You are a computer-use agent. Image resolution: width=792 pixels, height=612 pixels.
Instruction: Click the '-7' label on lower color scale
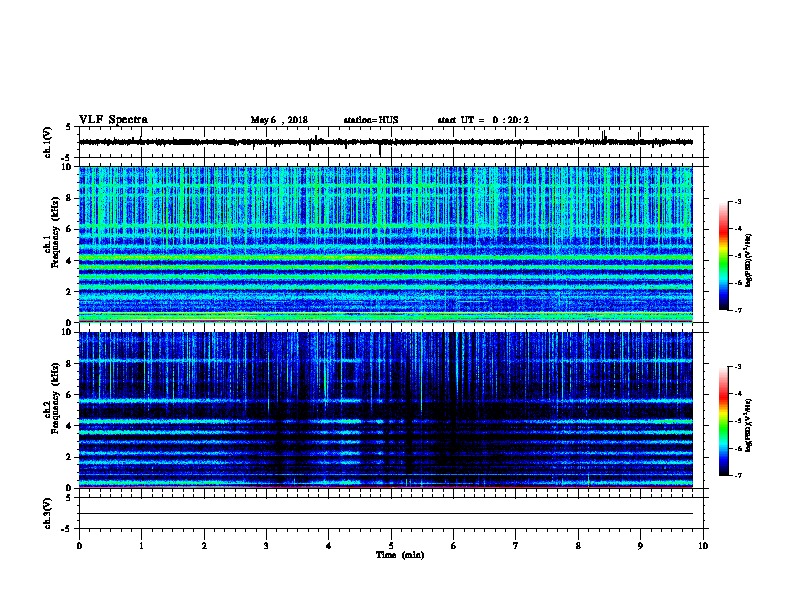737,476
